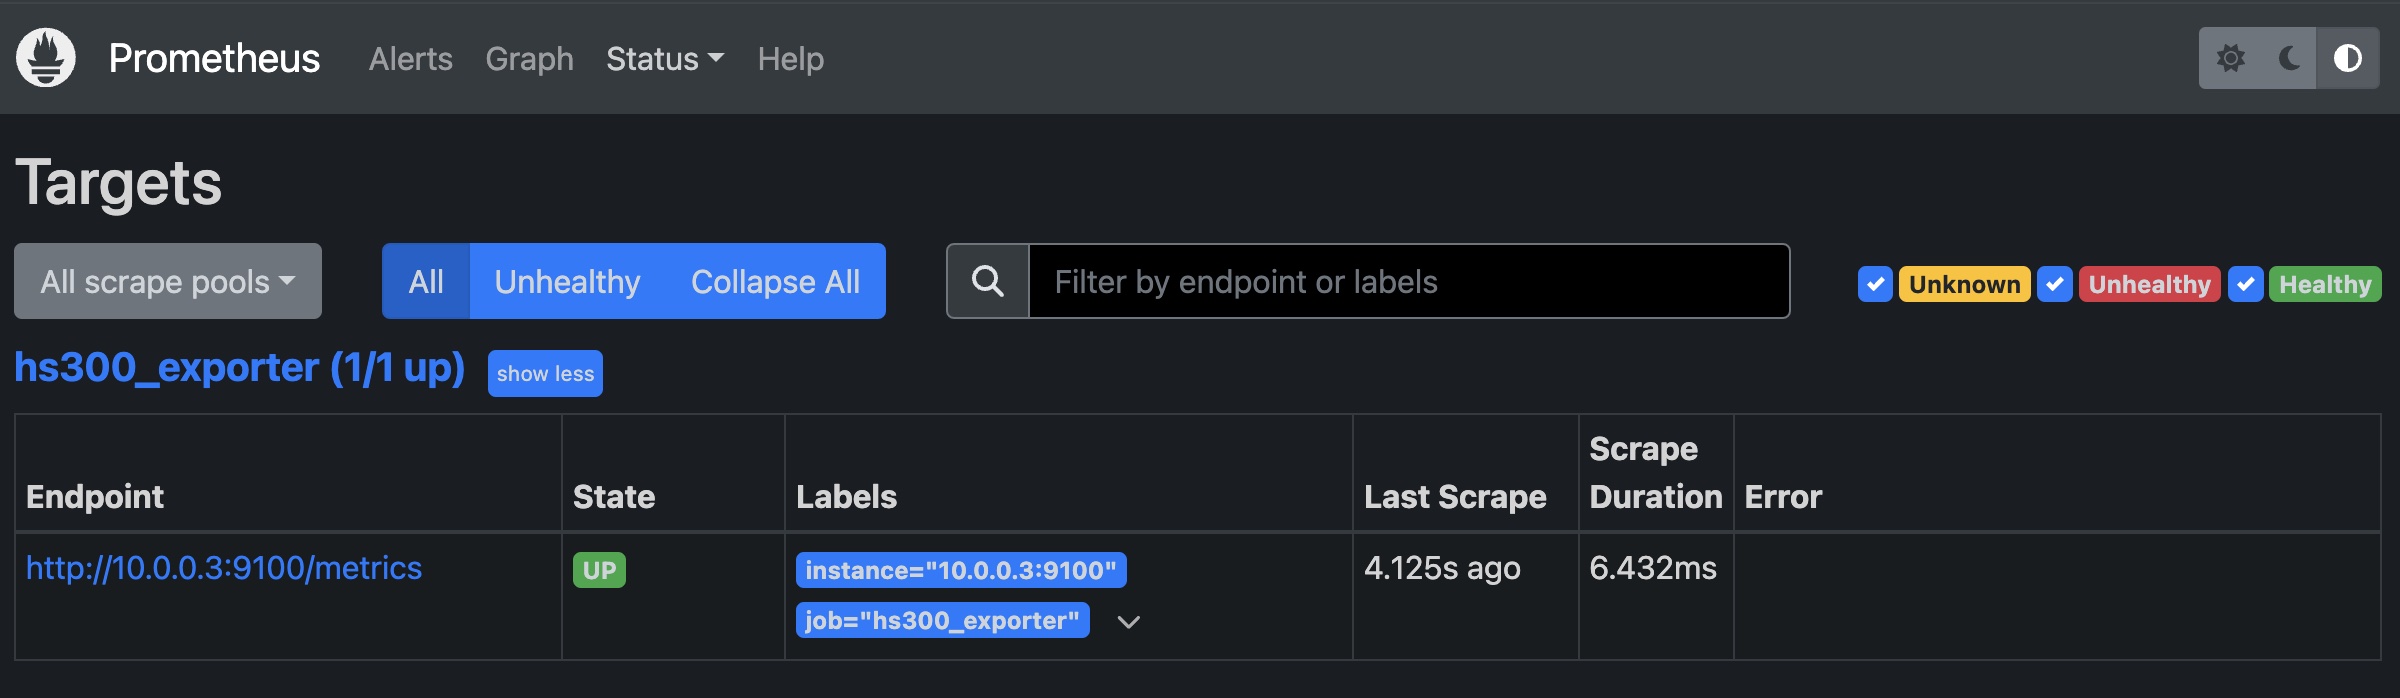Viewport: 2400px width, 698px height.
Task: Open the Help link in navbar
Action: tap(790, 59)
